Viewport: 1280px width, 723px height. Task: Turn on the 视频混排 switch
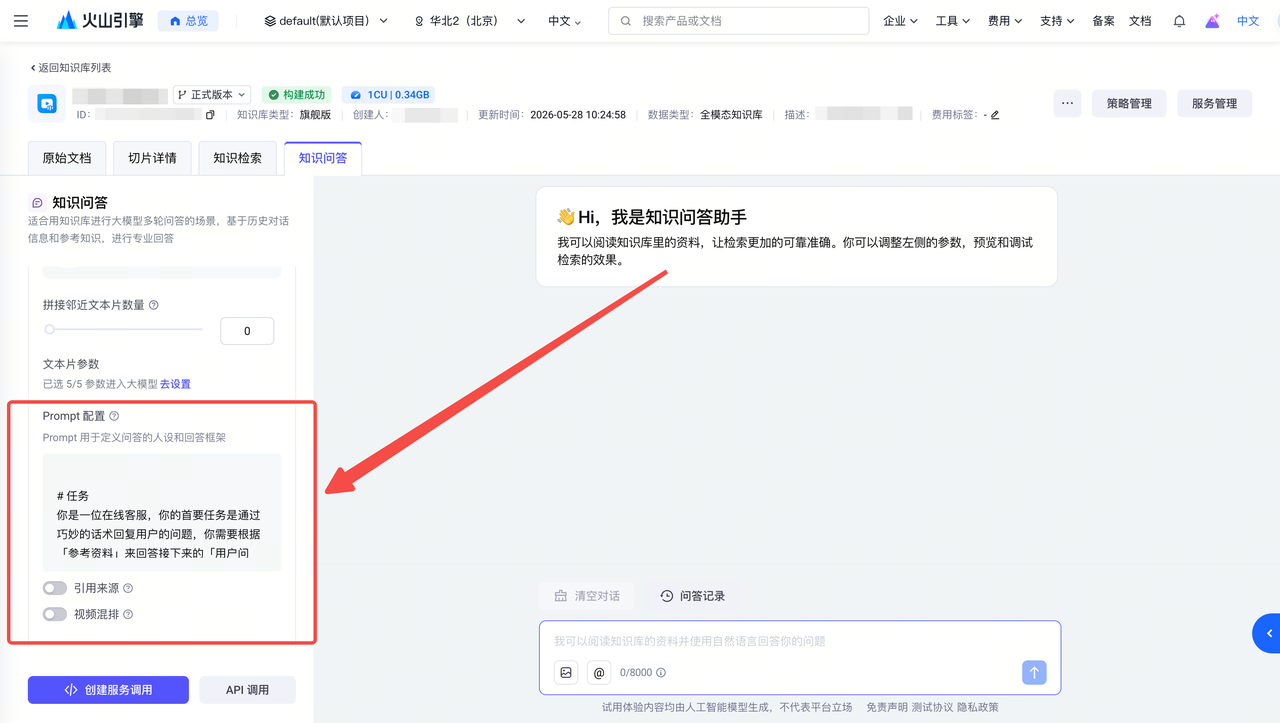(55, 615)
